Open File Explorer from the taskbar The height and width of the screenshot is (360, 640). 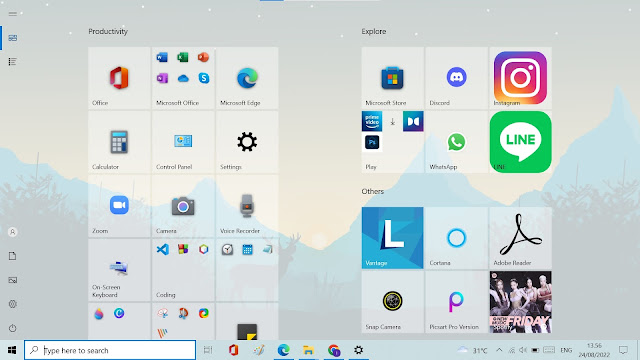click(309, 350)
